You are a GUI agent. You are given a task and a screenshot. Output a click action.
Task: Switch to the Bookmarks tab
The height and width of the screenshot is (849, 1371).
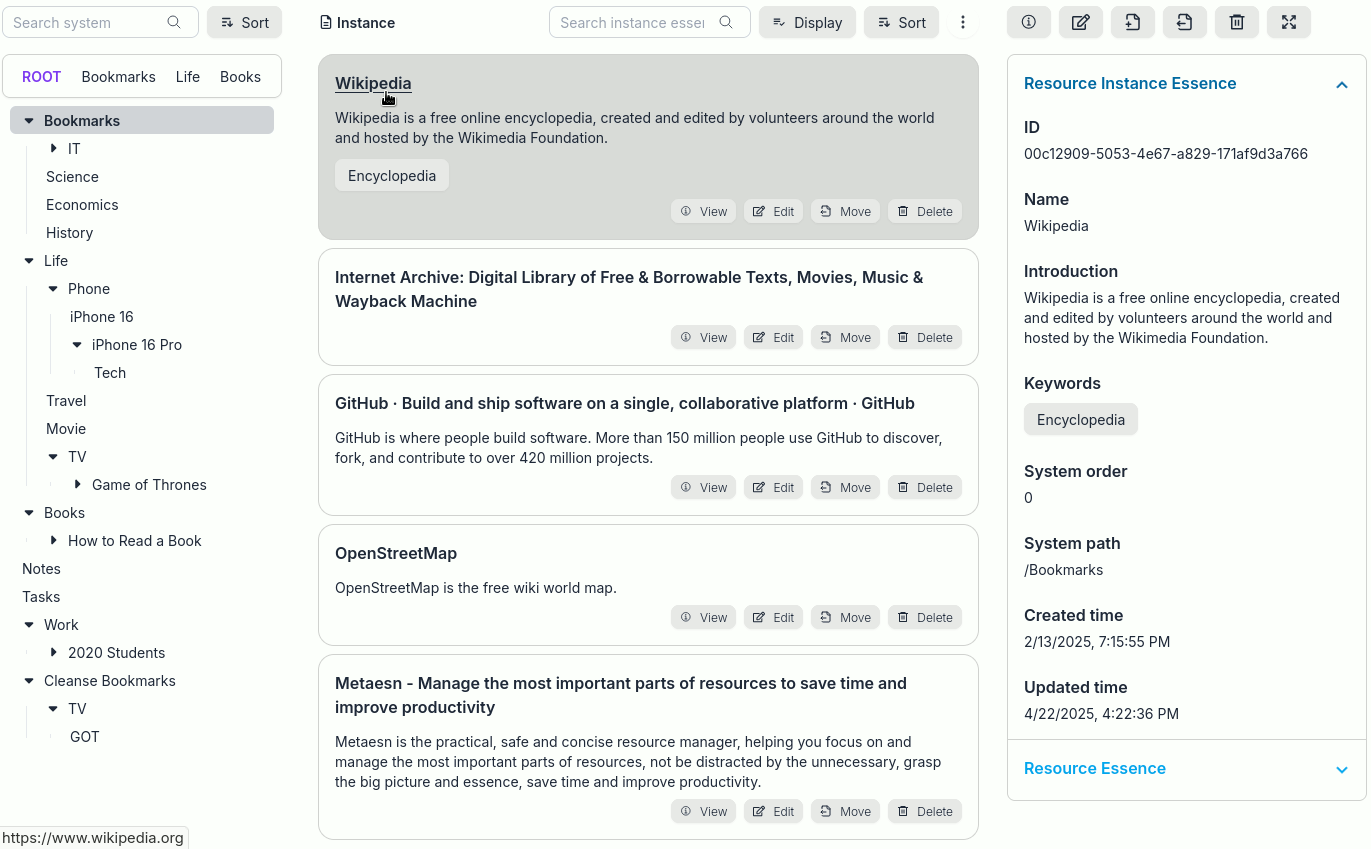point(119,76)
